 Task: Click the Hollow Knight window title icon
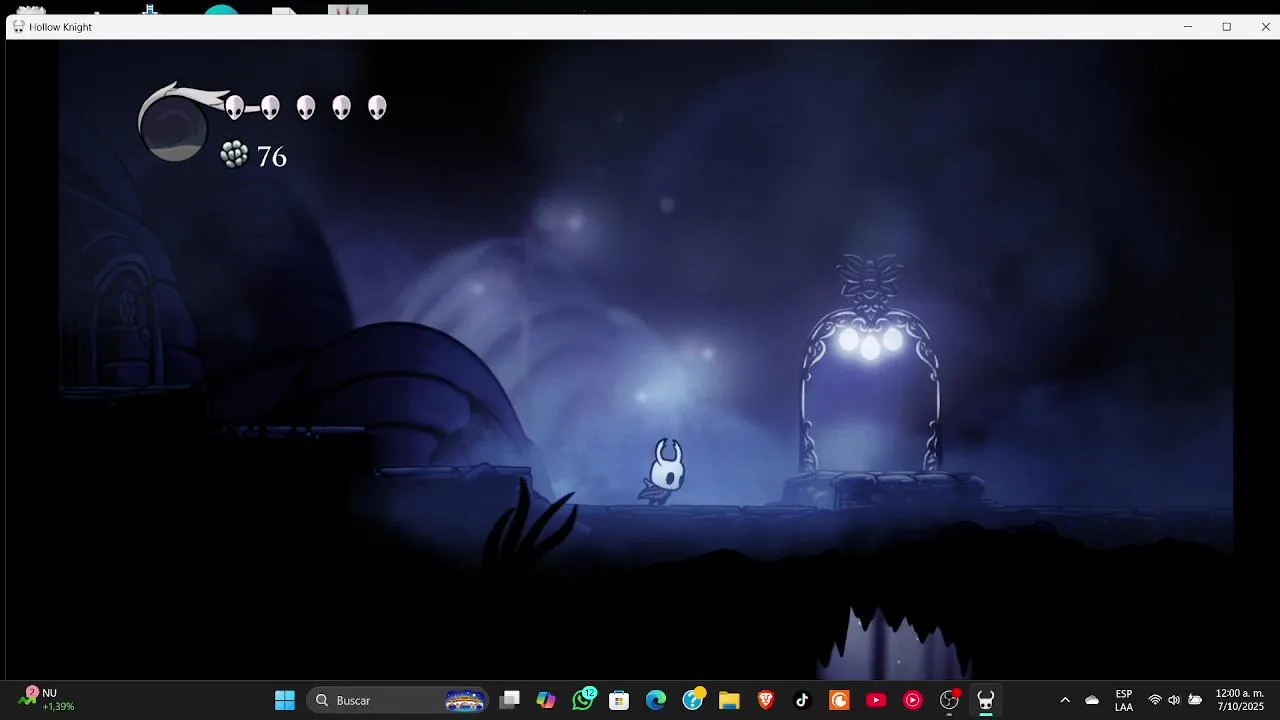coord(18,27)
